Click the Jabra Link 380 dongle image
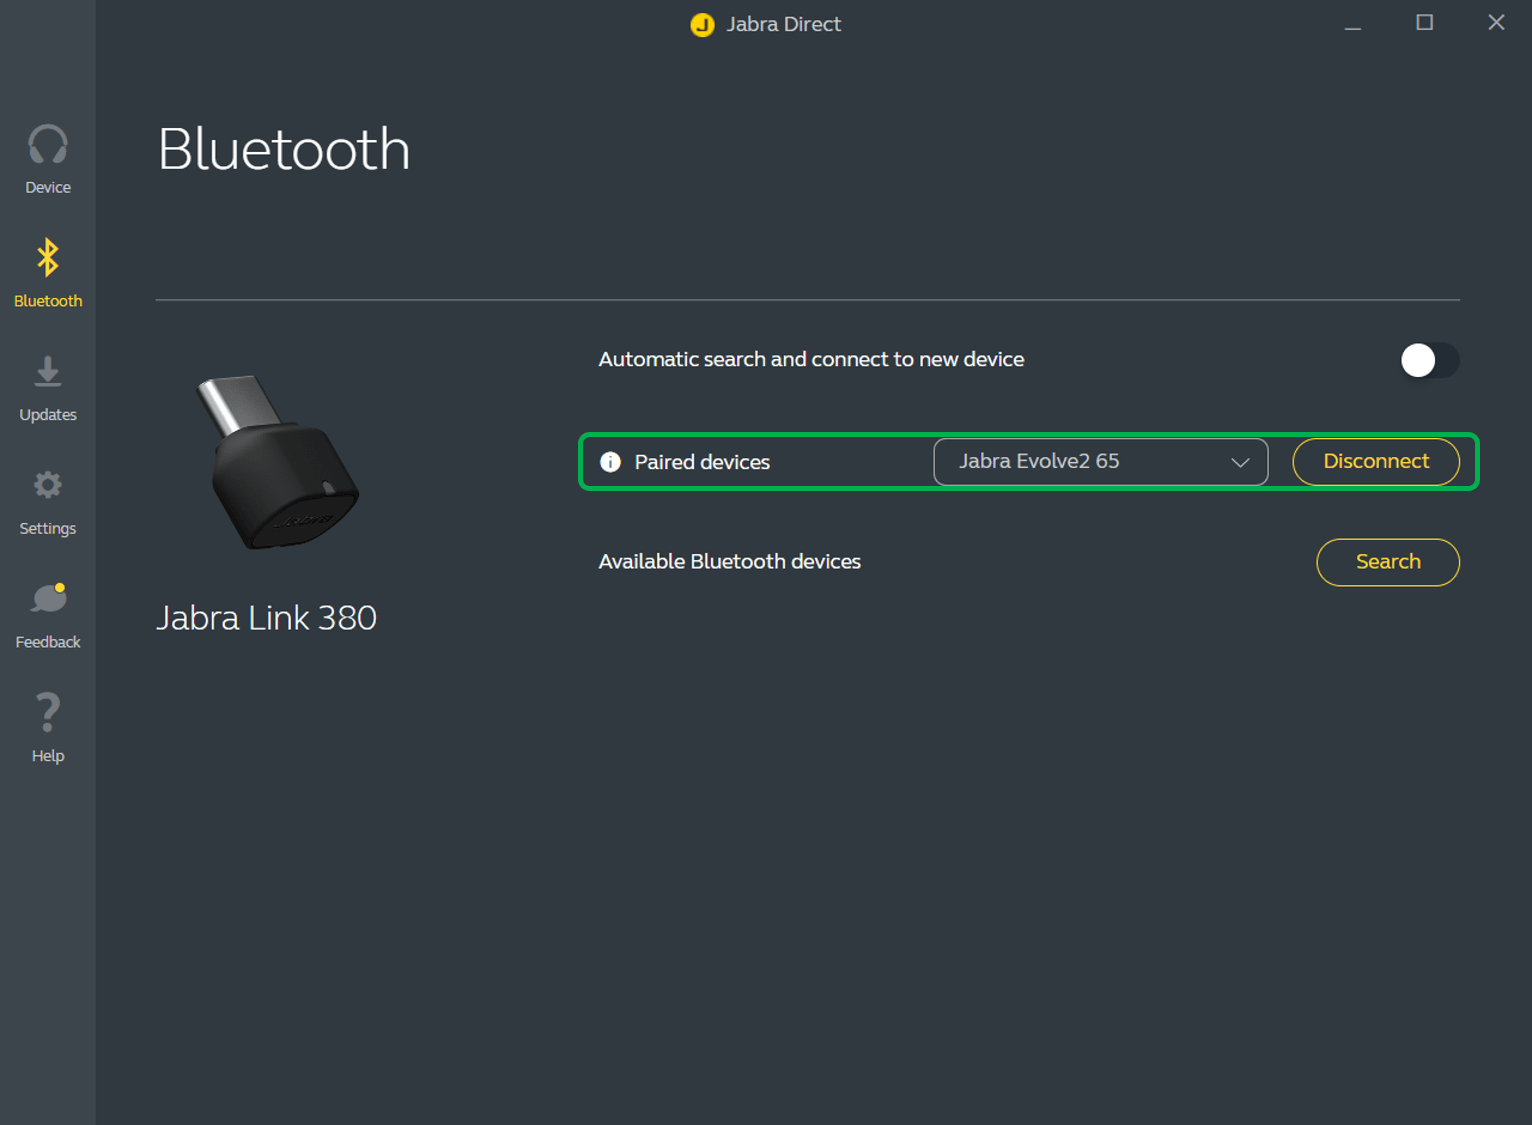Image resolution: width=1532 pixels, height=1125 pixels. click(277, 462)
